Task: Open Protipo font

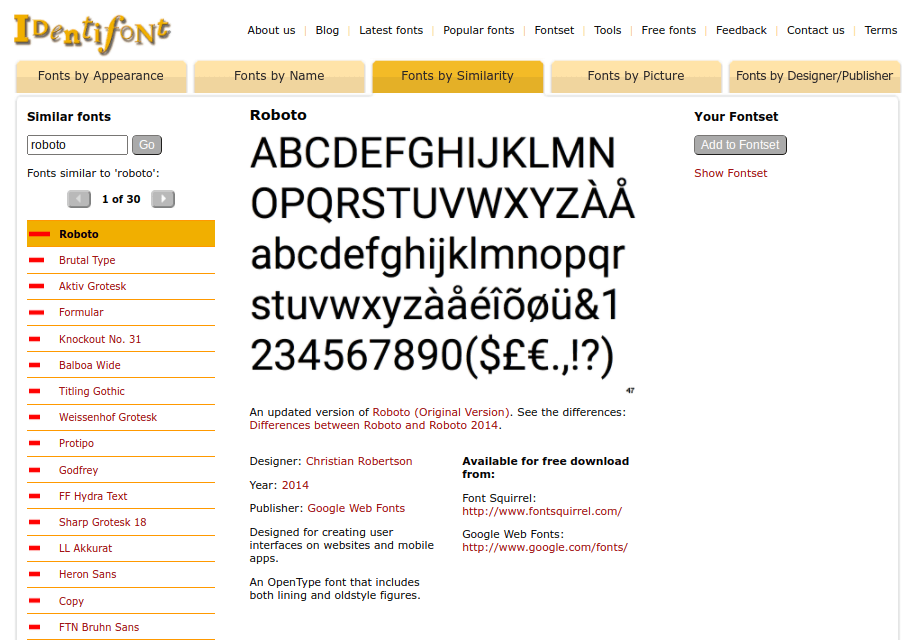Action: [76, 443]
